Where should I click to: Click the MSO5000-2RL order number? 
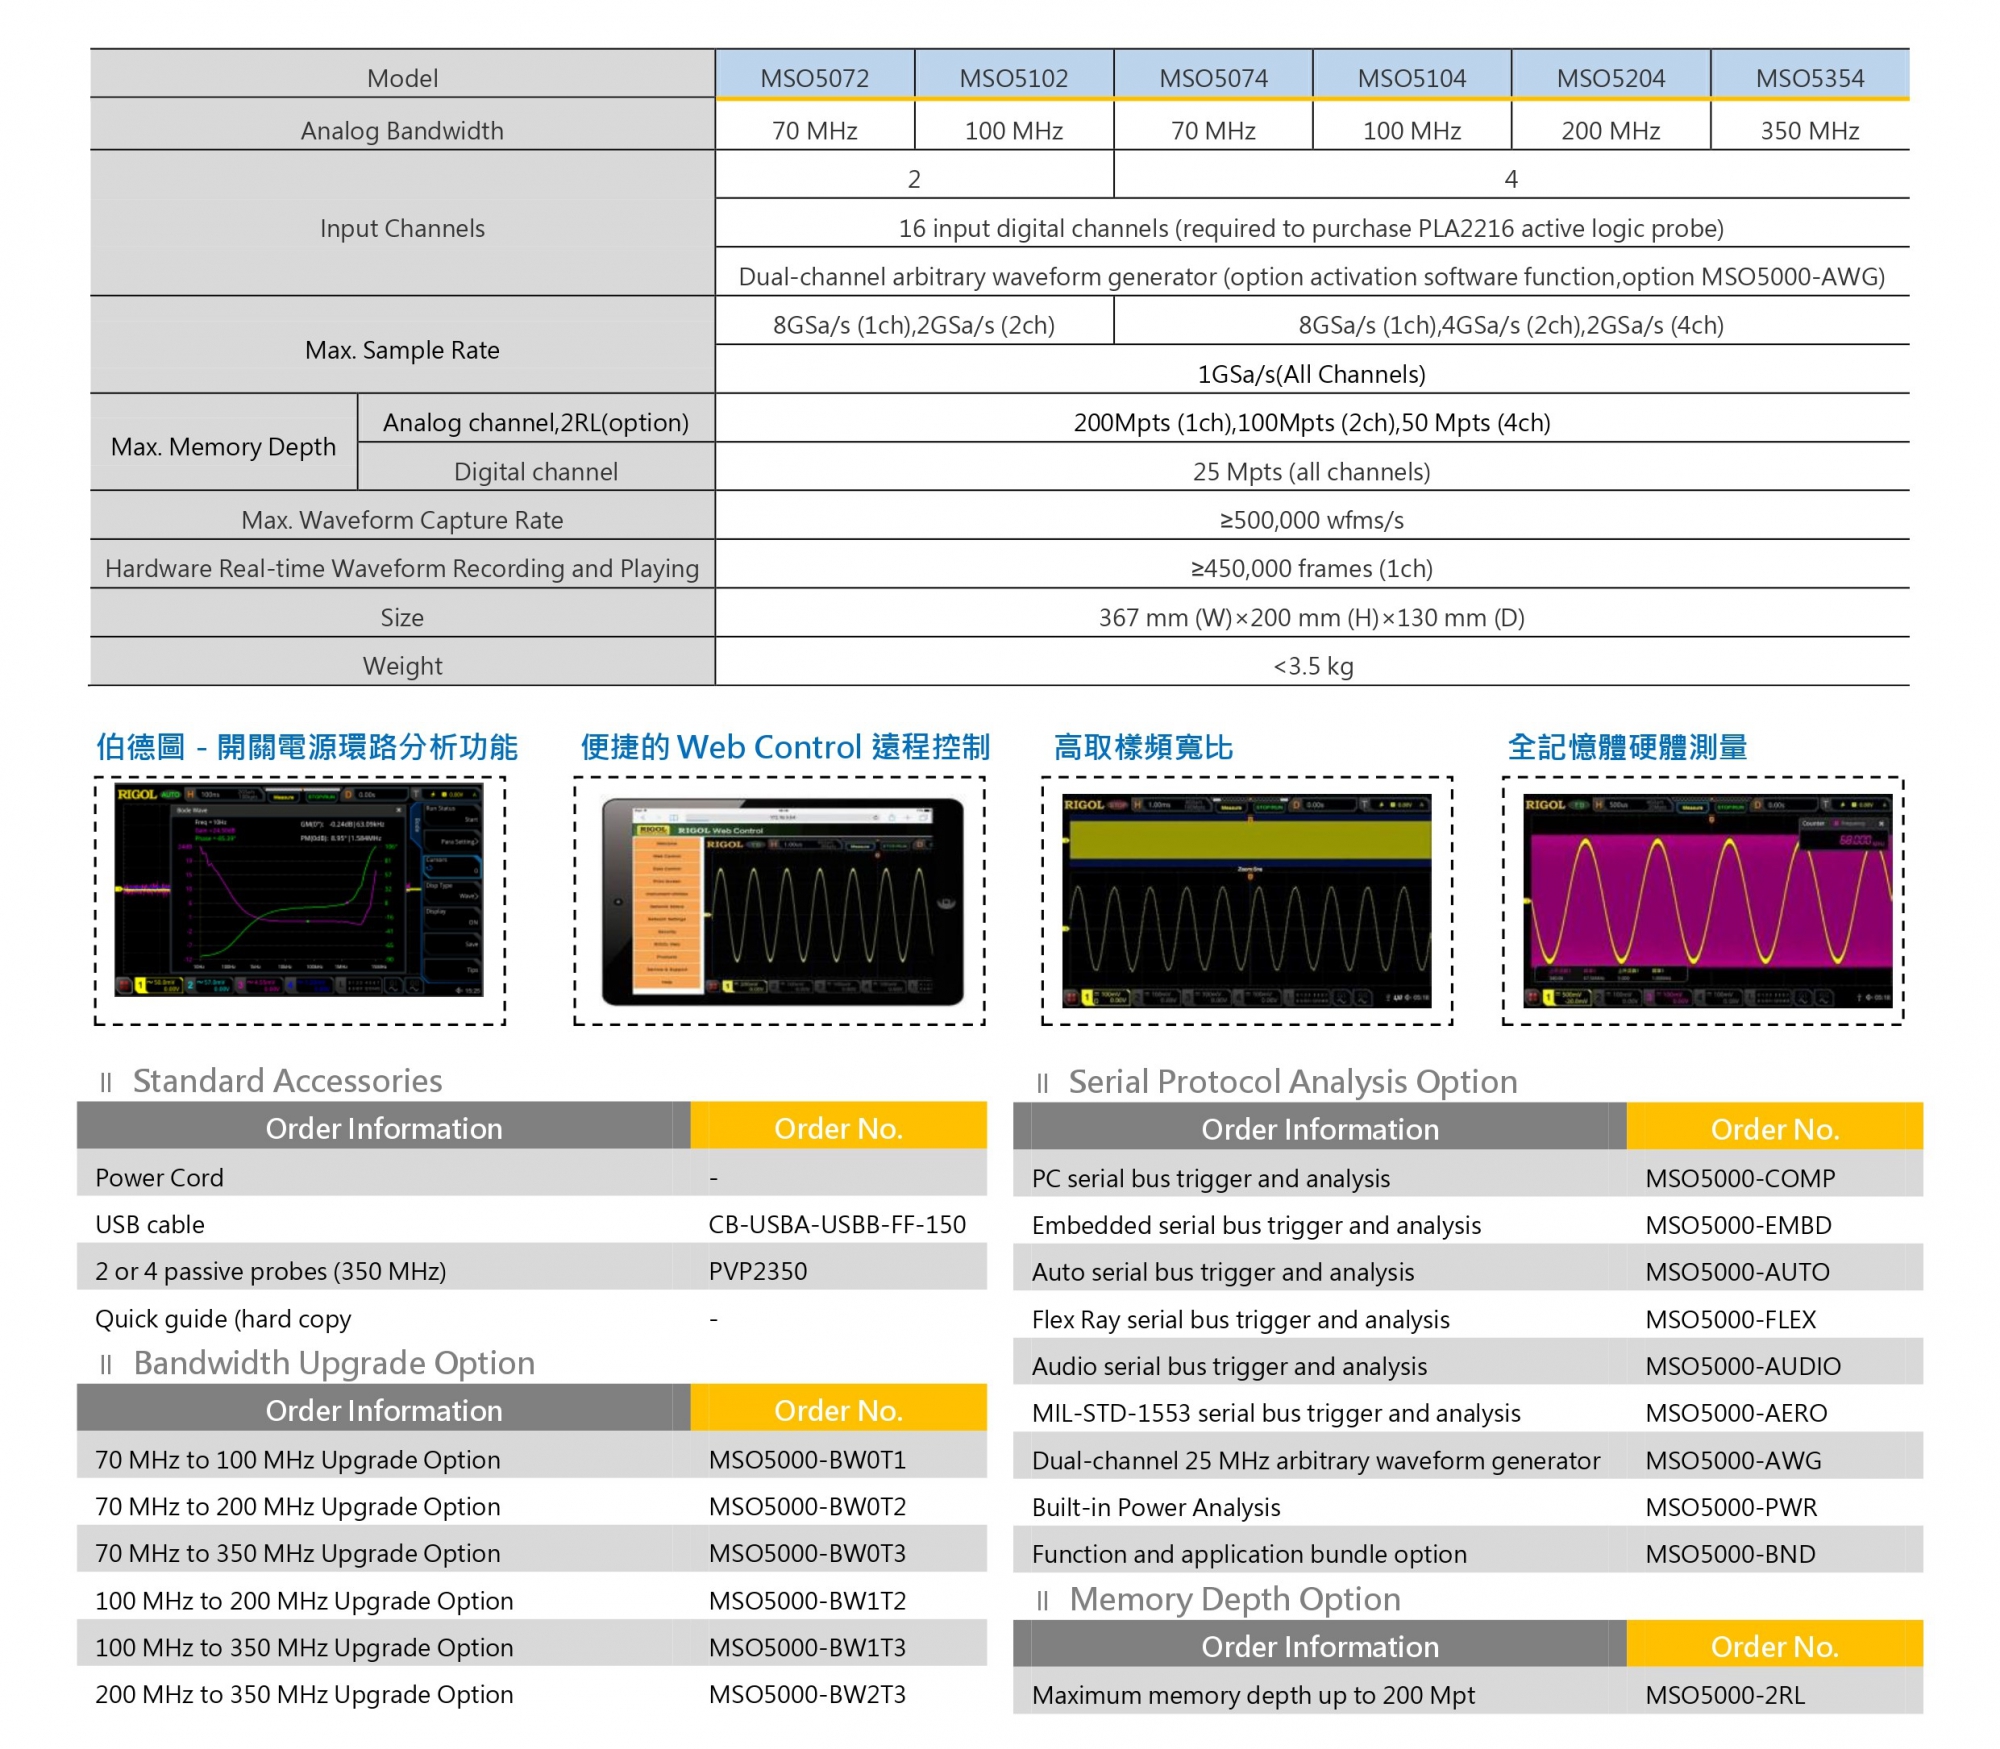click(x=1725, y=1695)
